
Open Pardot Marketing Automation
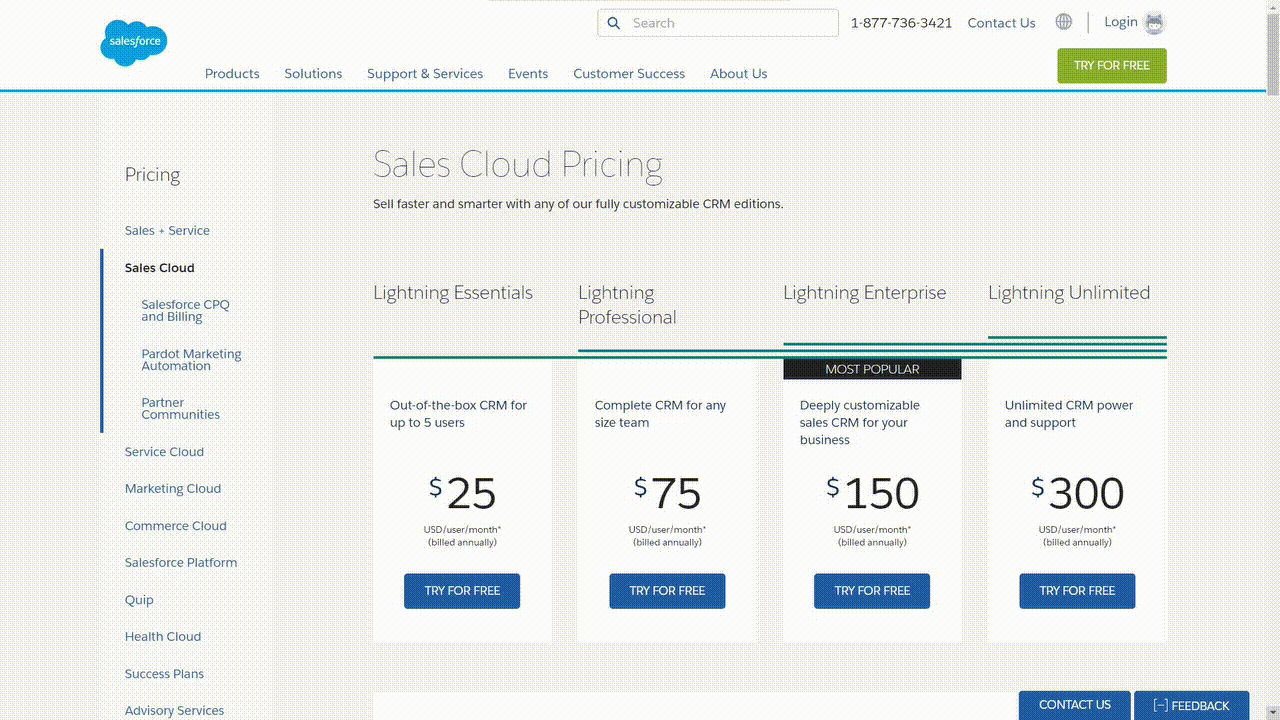[x=191, y=360]
